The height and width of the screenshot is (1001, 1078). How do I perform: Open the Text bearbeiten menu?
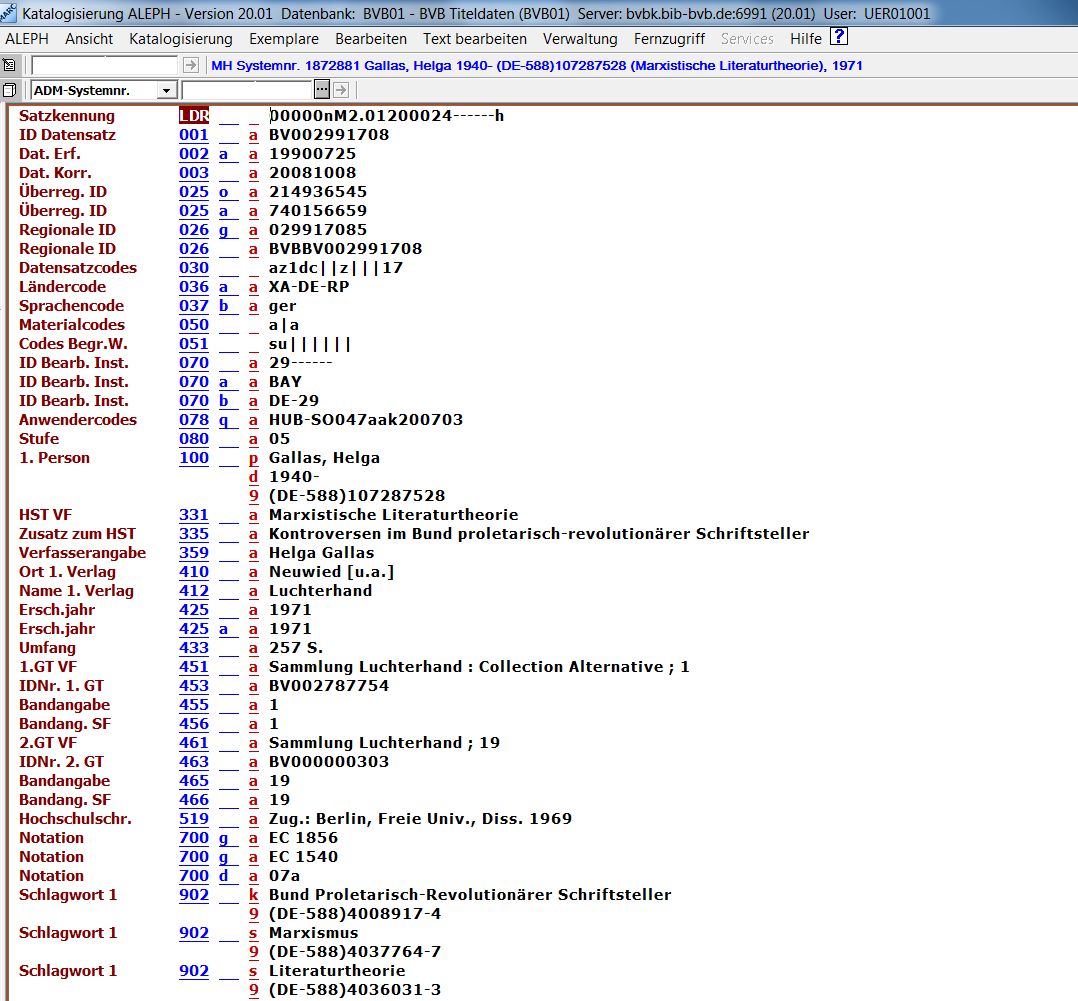pyautogui.click(x=474, y=39)
